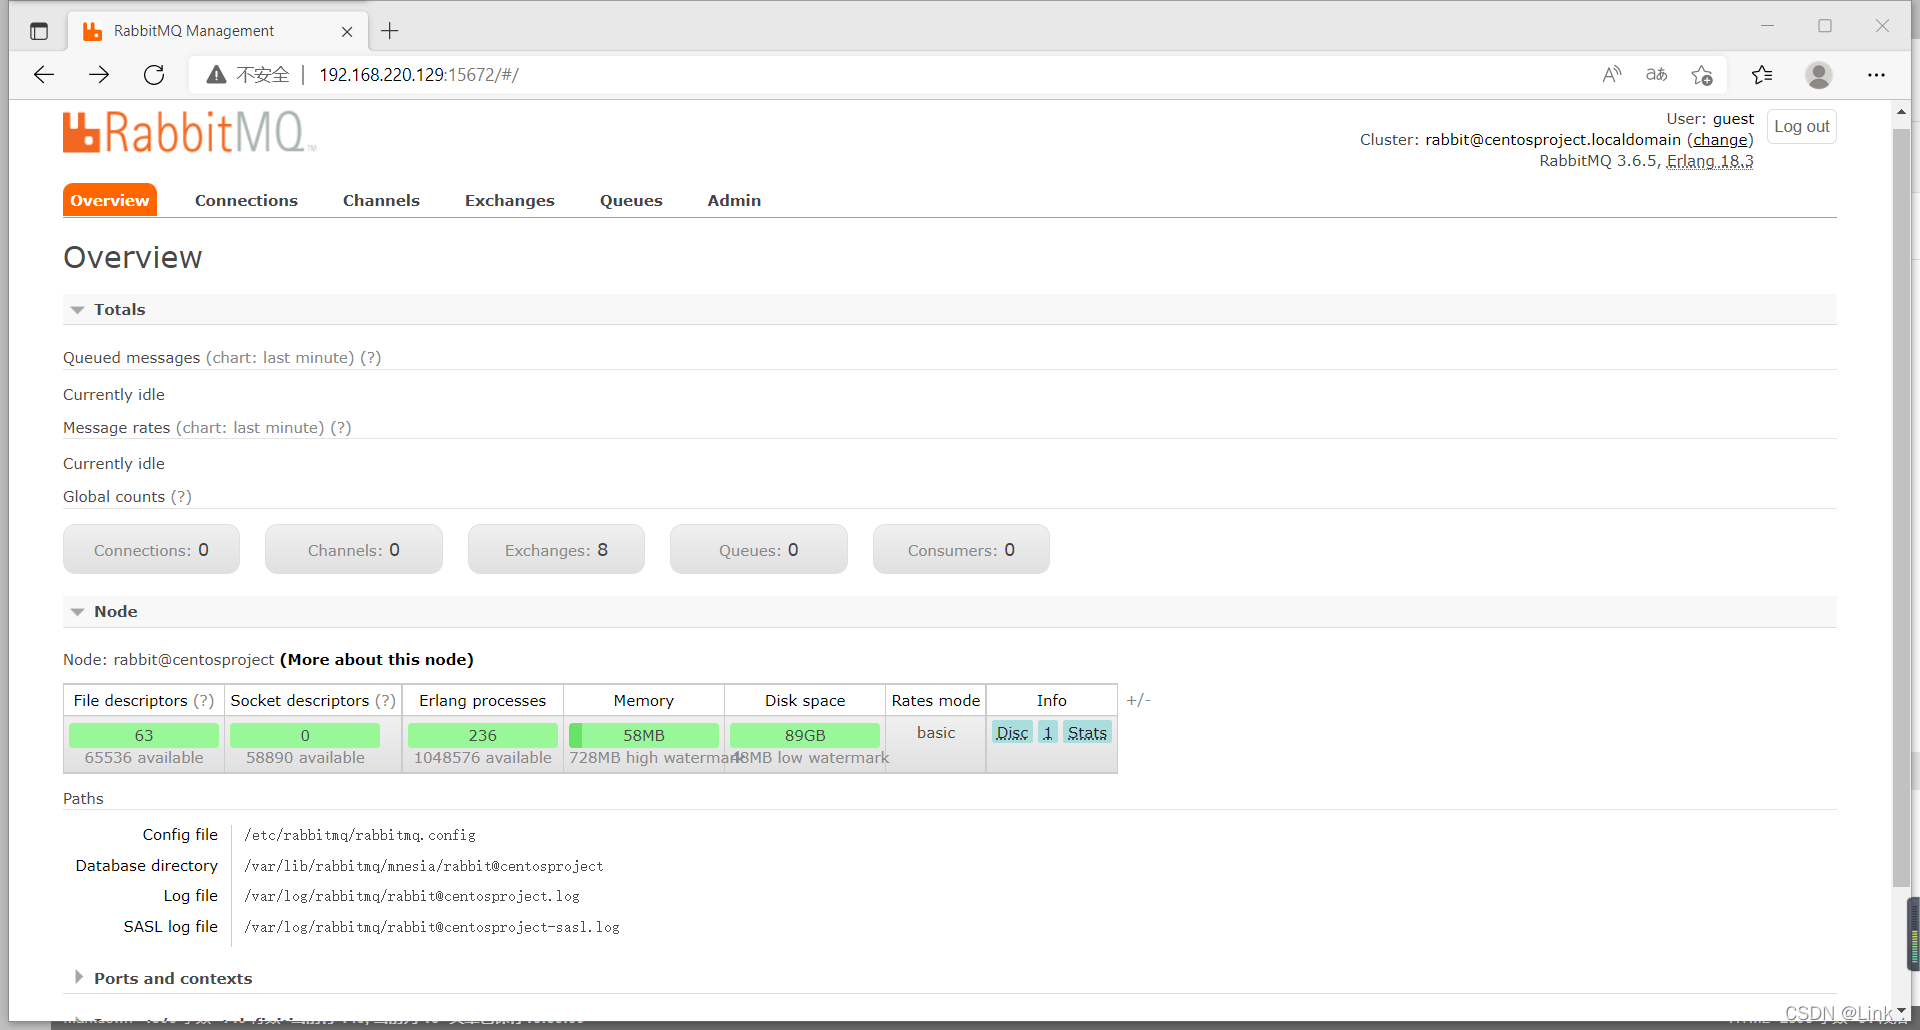Image resolution: width=1920 pixels, height=1030 pixels.
Task: Select the database directory path text
Action: (x=424, y=866)
